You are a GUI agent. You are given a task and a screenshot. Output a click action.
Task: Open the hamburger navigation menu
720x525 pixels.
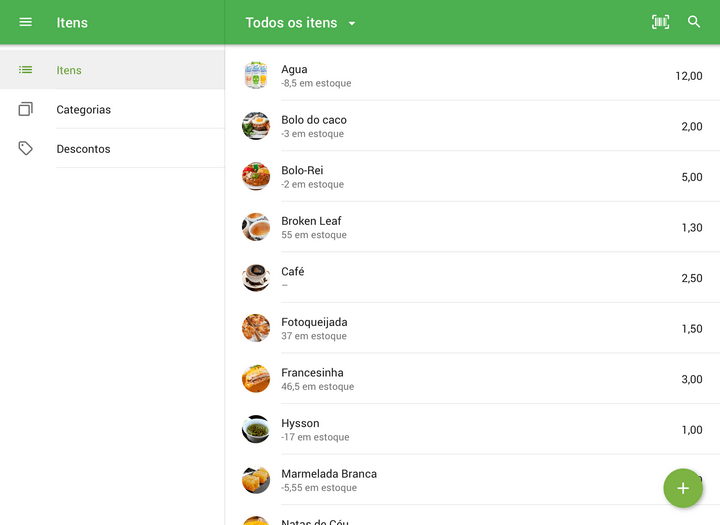pyautogui.click(x=26, y=22)
